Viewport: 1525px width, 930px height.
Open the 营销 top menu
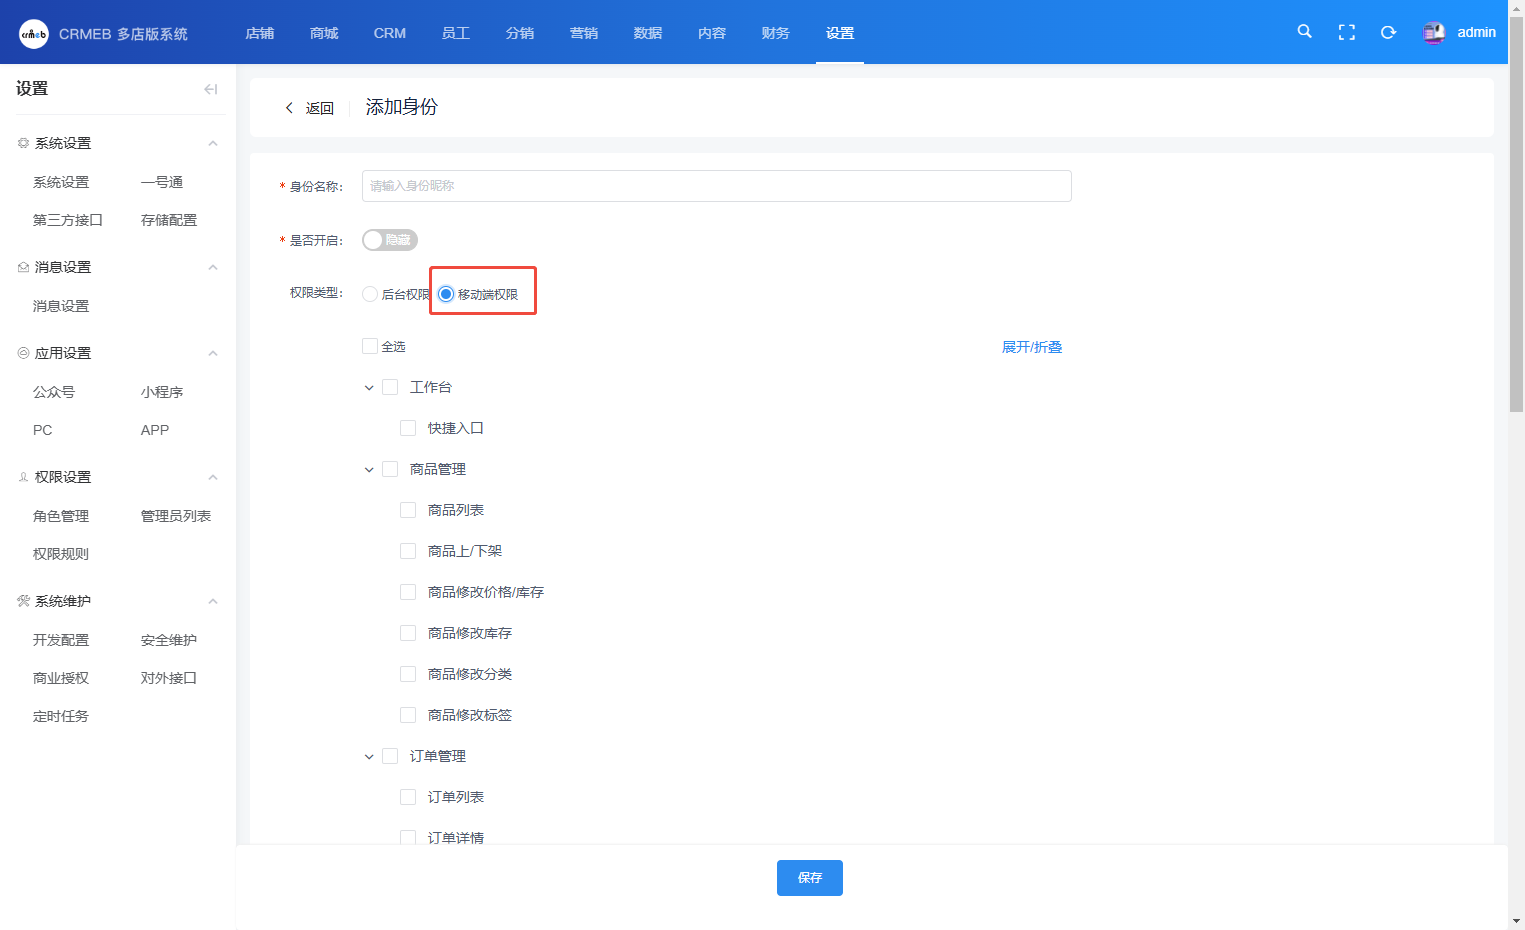tap(583, 33)
